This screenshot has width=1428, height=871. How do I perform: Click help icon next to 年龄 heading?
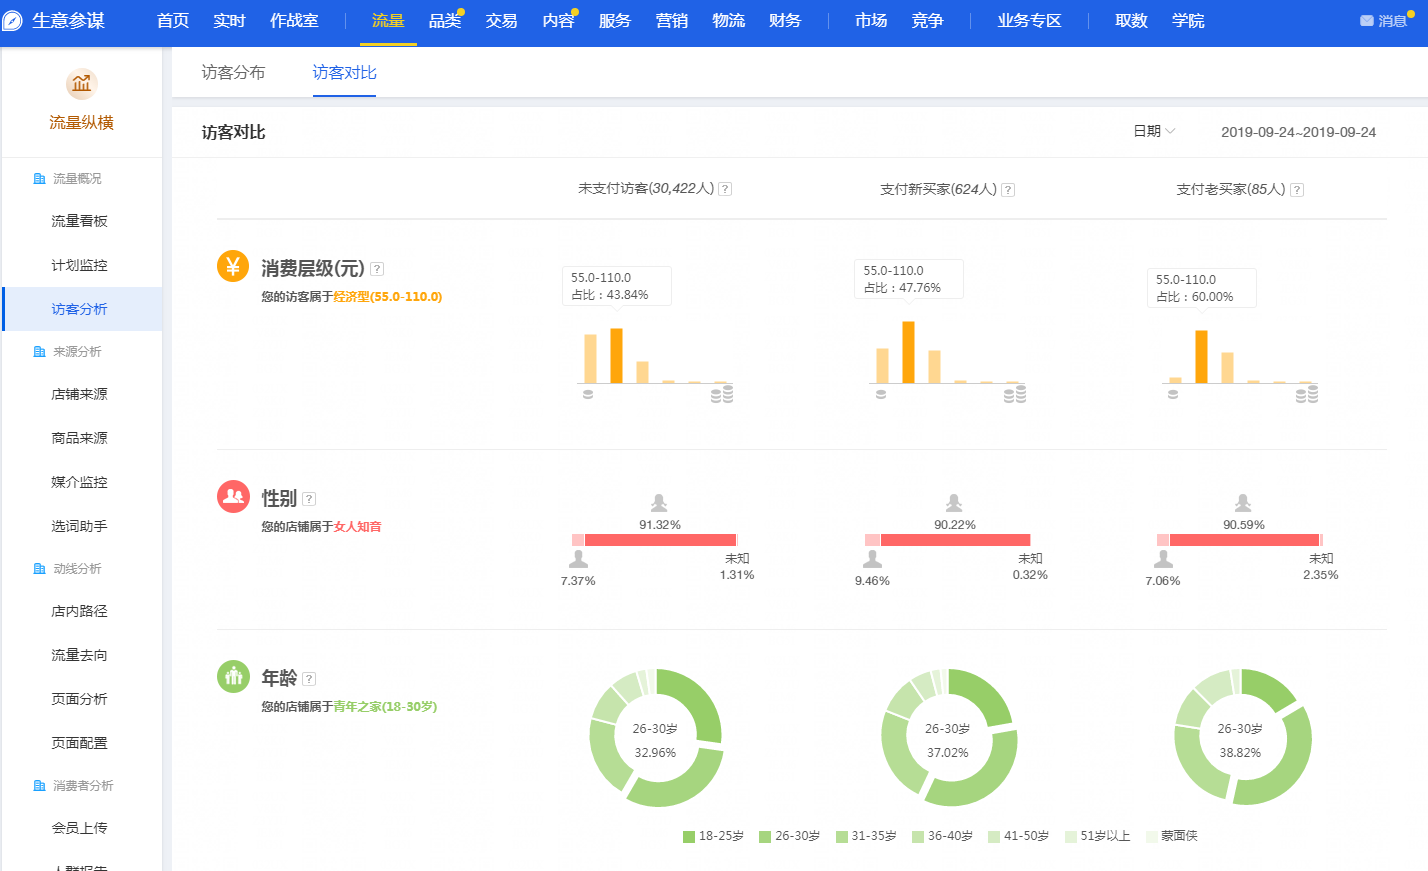pyautogui.click(x=309, y=679)
